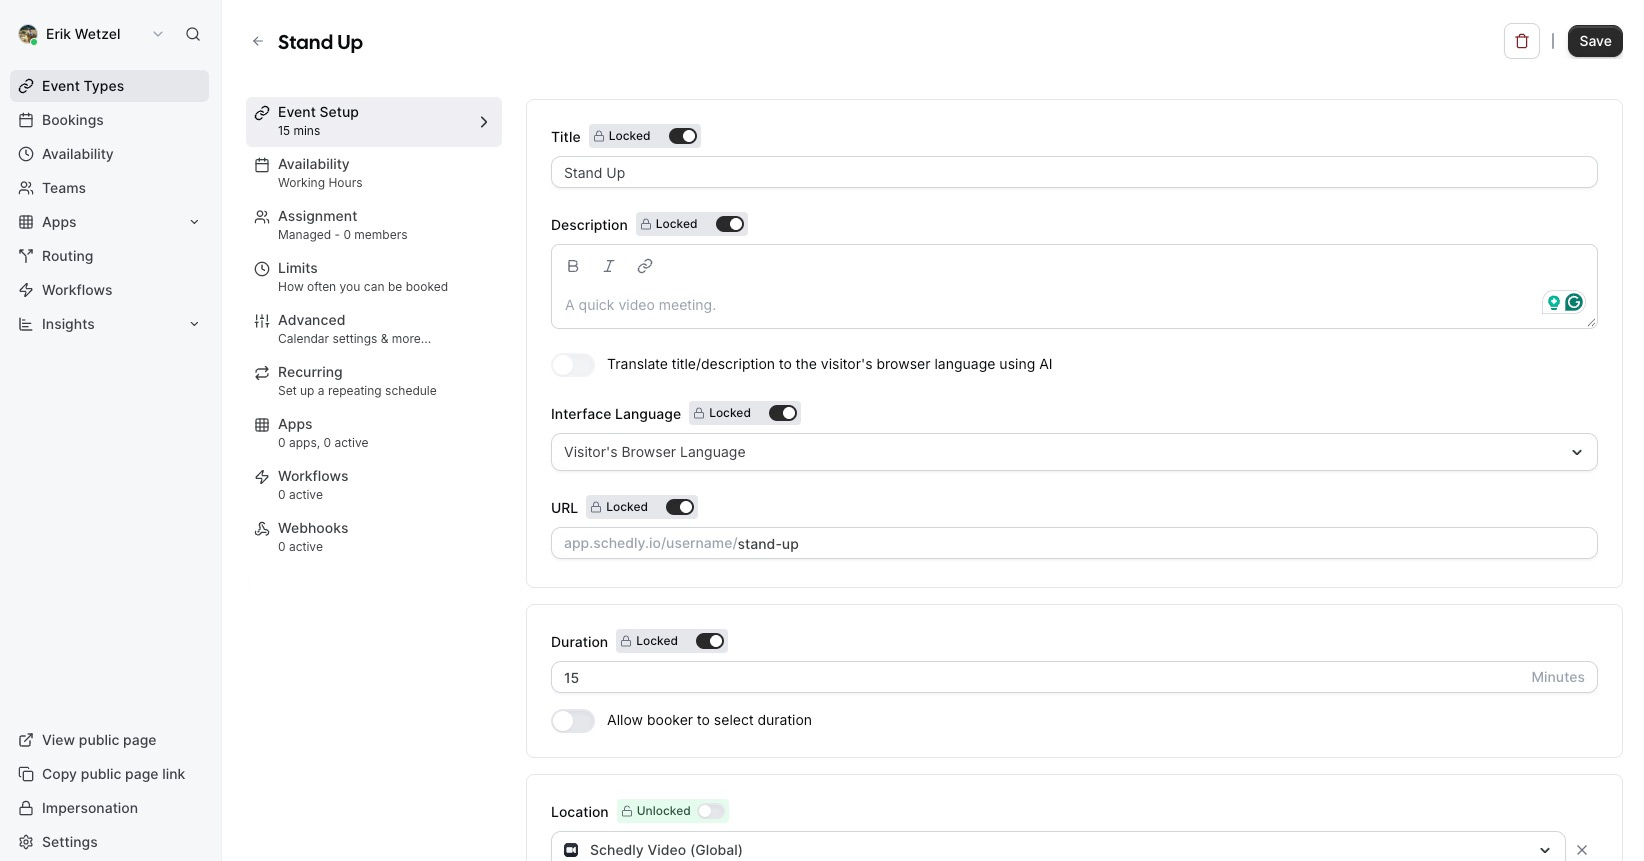Remove the Schedly Video location with X
1644x861 pixels.
(x=1582, y=850)
